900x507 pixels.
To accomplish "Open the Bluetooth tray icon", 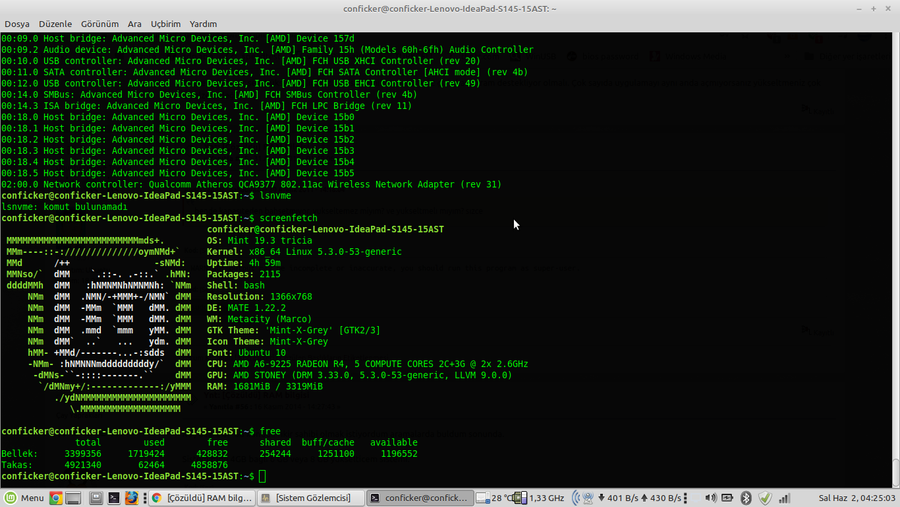I will 746,498.
